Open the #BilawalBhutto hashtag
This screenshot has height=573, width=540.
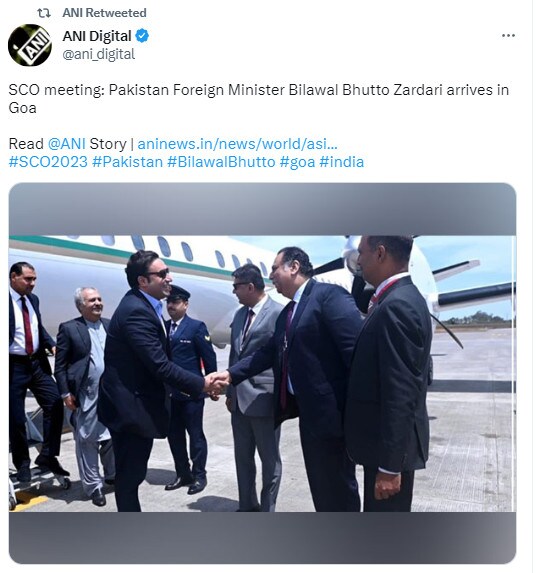[221, 162]
